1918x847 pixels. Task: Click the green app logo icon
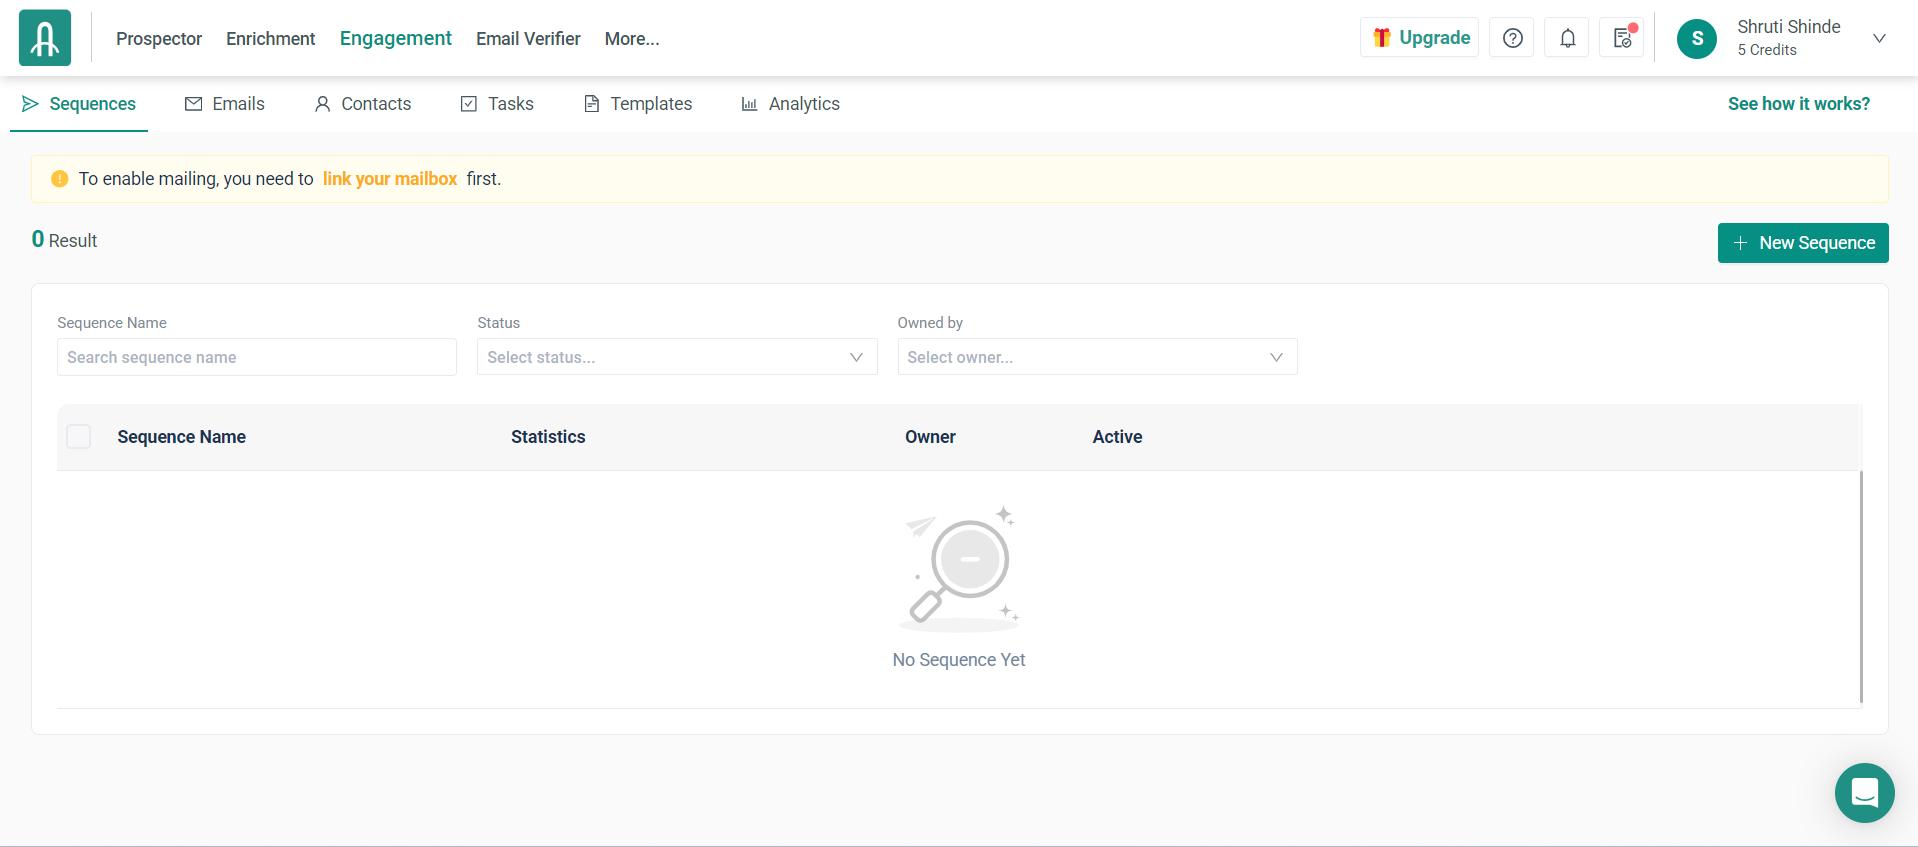coord(45,38)
